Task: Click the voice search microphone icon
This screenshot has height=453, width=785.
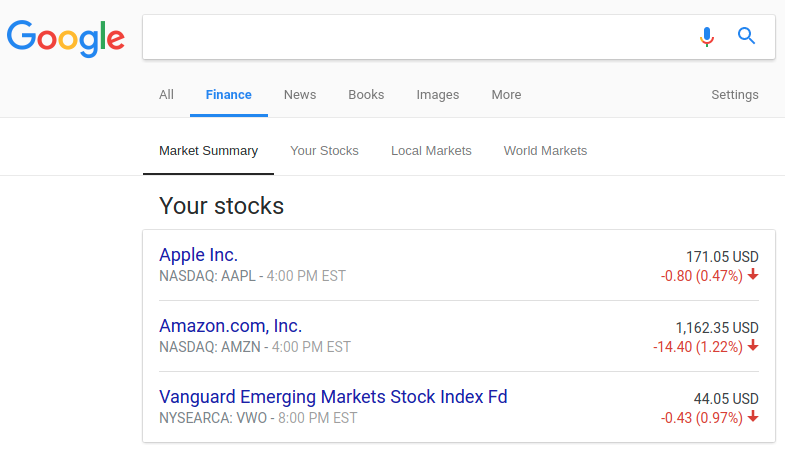Action: (x=706, y=37)
